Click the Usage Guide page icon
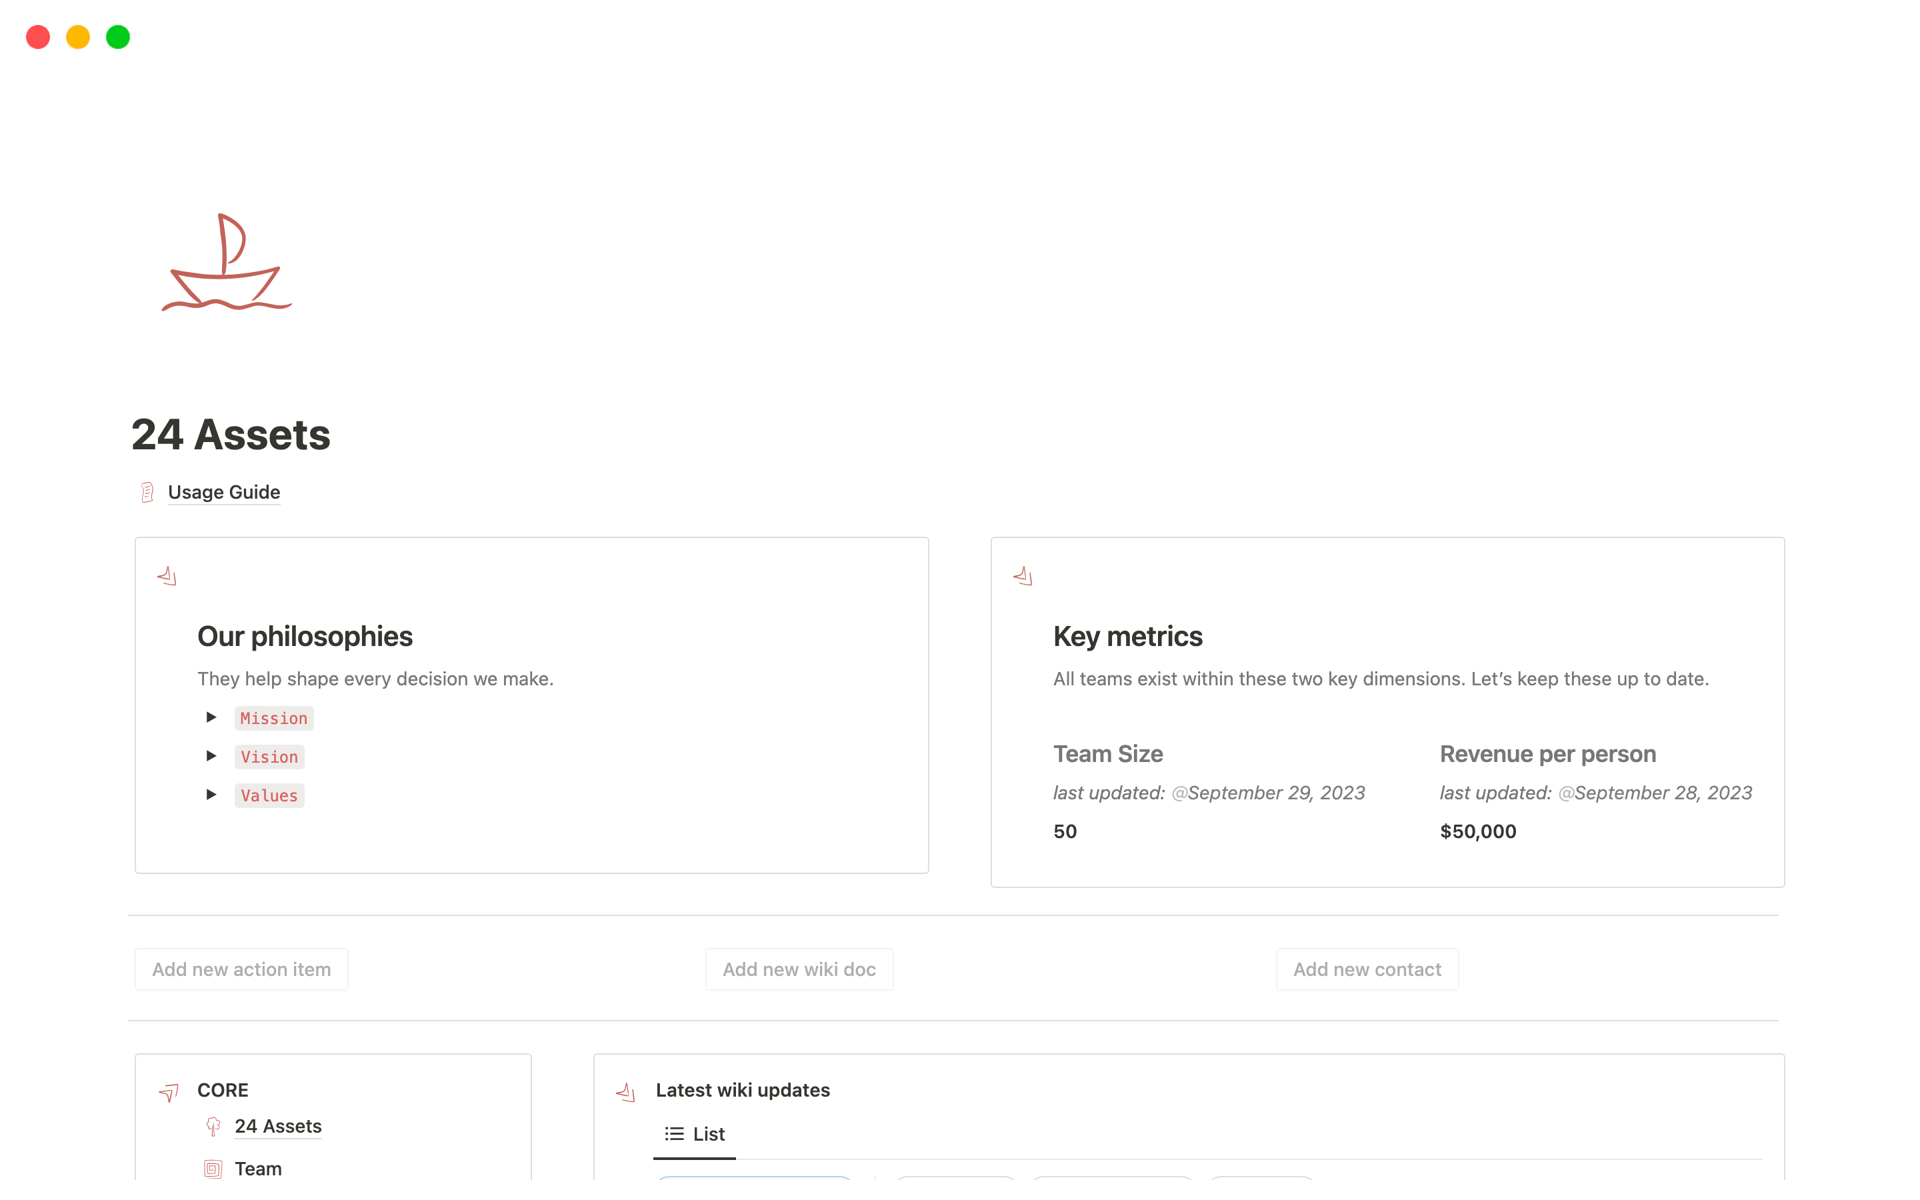This screenshot has width=1920, height=1200. point(147,492)
